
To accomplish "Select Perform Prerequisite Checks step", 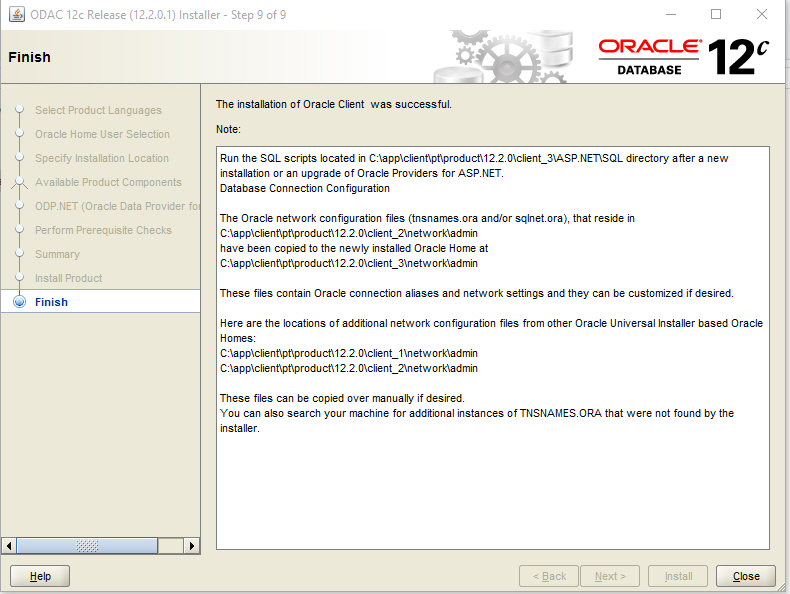I will pyautogui.click(x=103, y=230).
